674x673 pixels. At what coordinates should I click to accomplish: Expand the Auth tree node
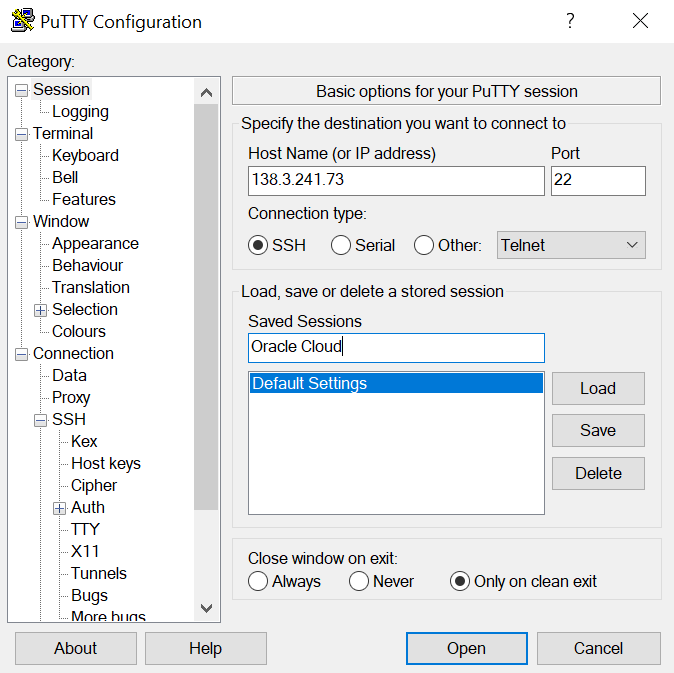click(x=60, y=508)
